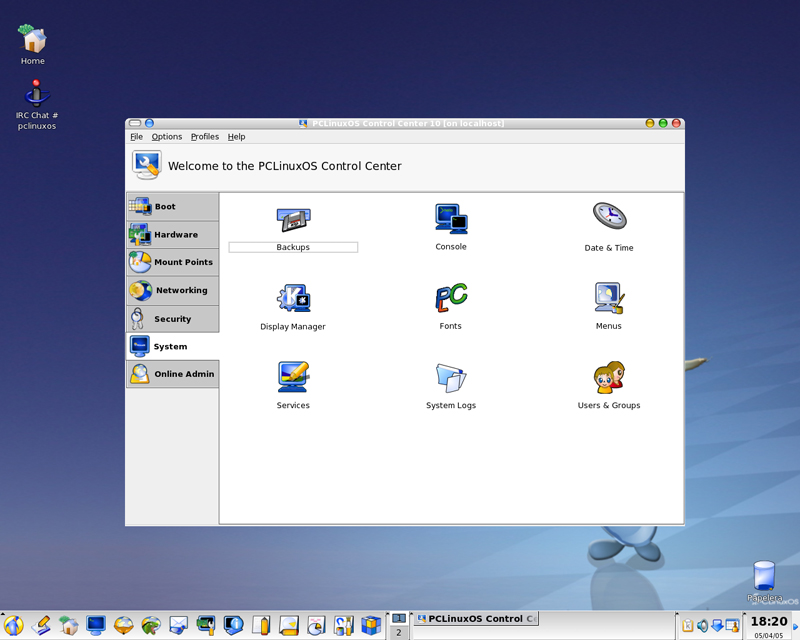
Task: Click the Control Center wrench logo in header
Action: click(x=147, y=165)
